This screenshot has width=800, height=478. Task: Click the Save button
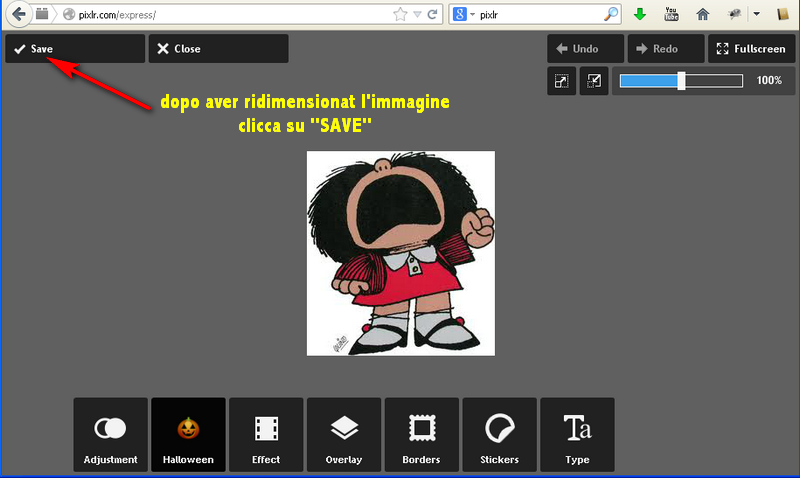point(75,49)
